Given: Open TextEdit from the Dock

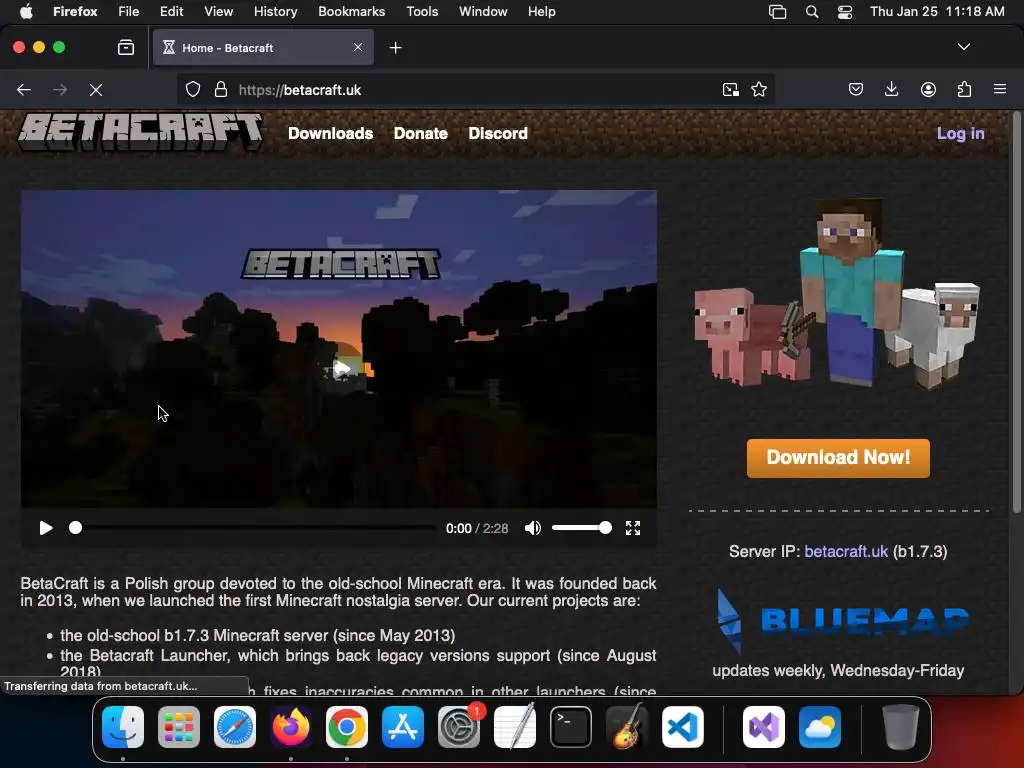Looking at the screenshot, I should 515,727.
